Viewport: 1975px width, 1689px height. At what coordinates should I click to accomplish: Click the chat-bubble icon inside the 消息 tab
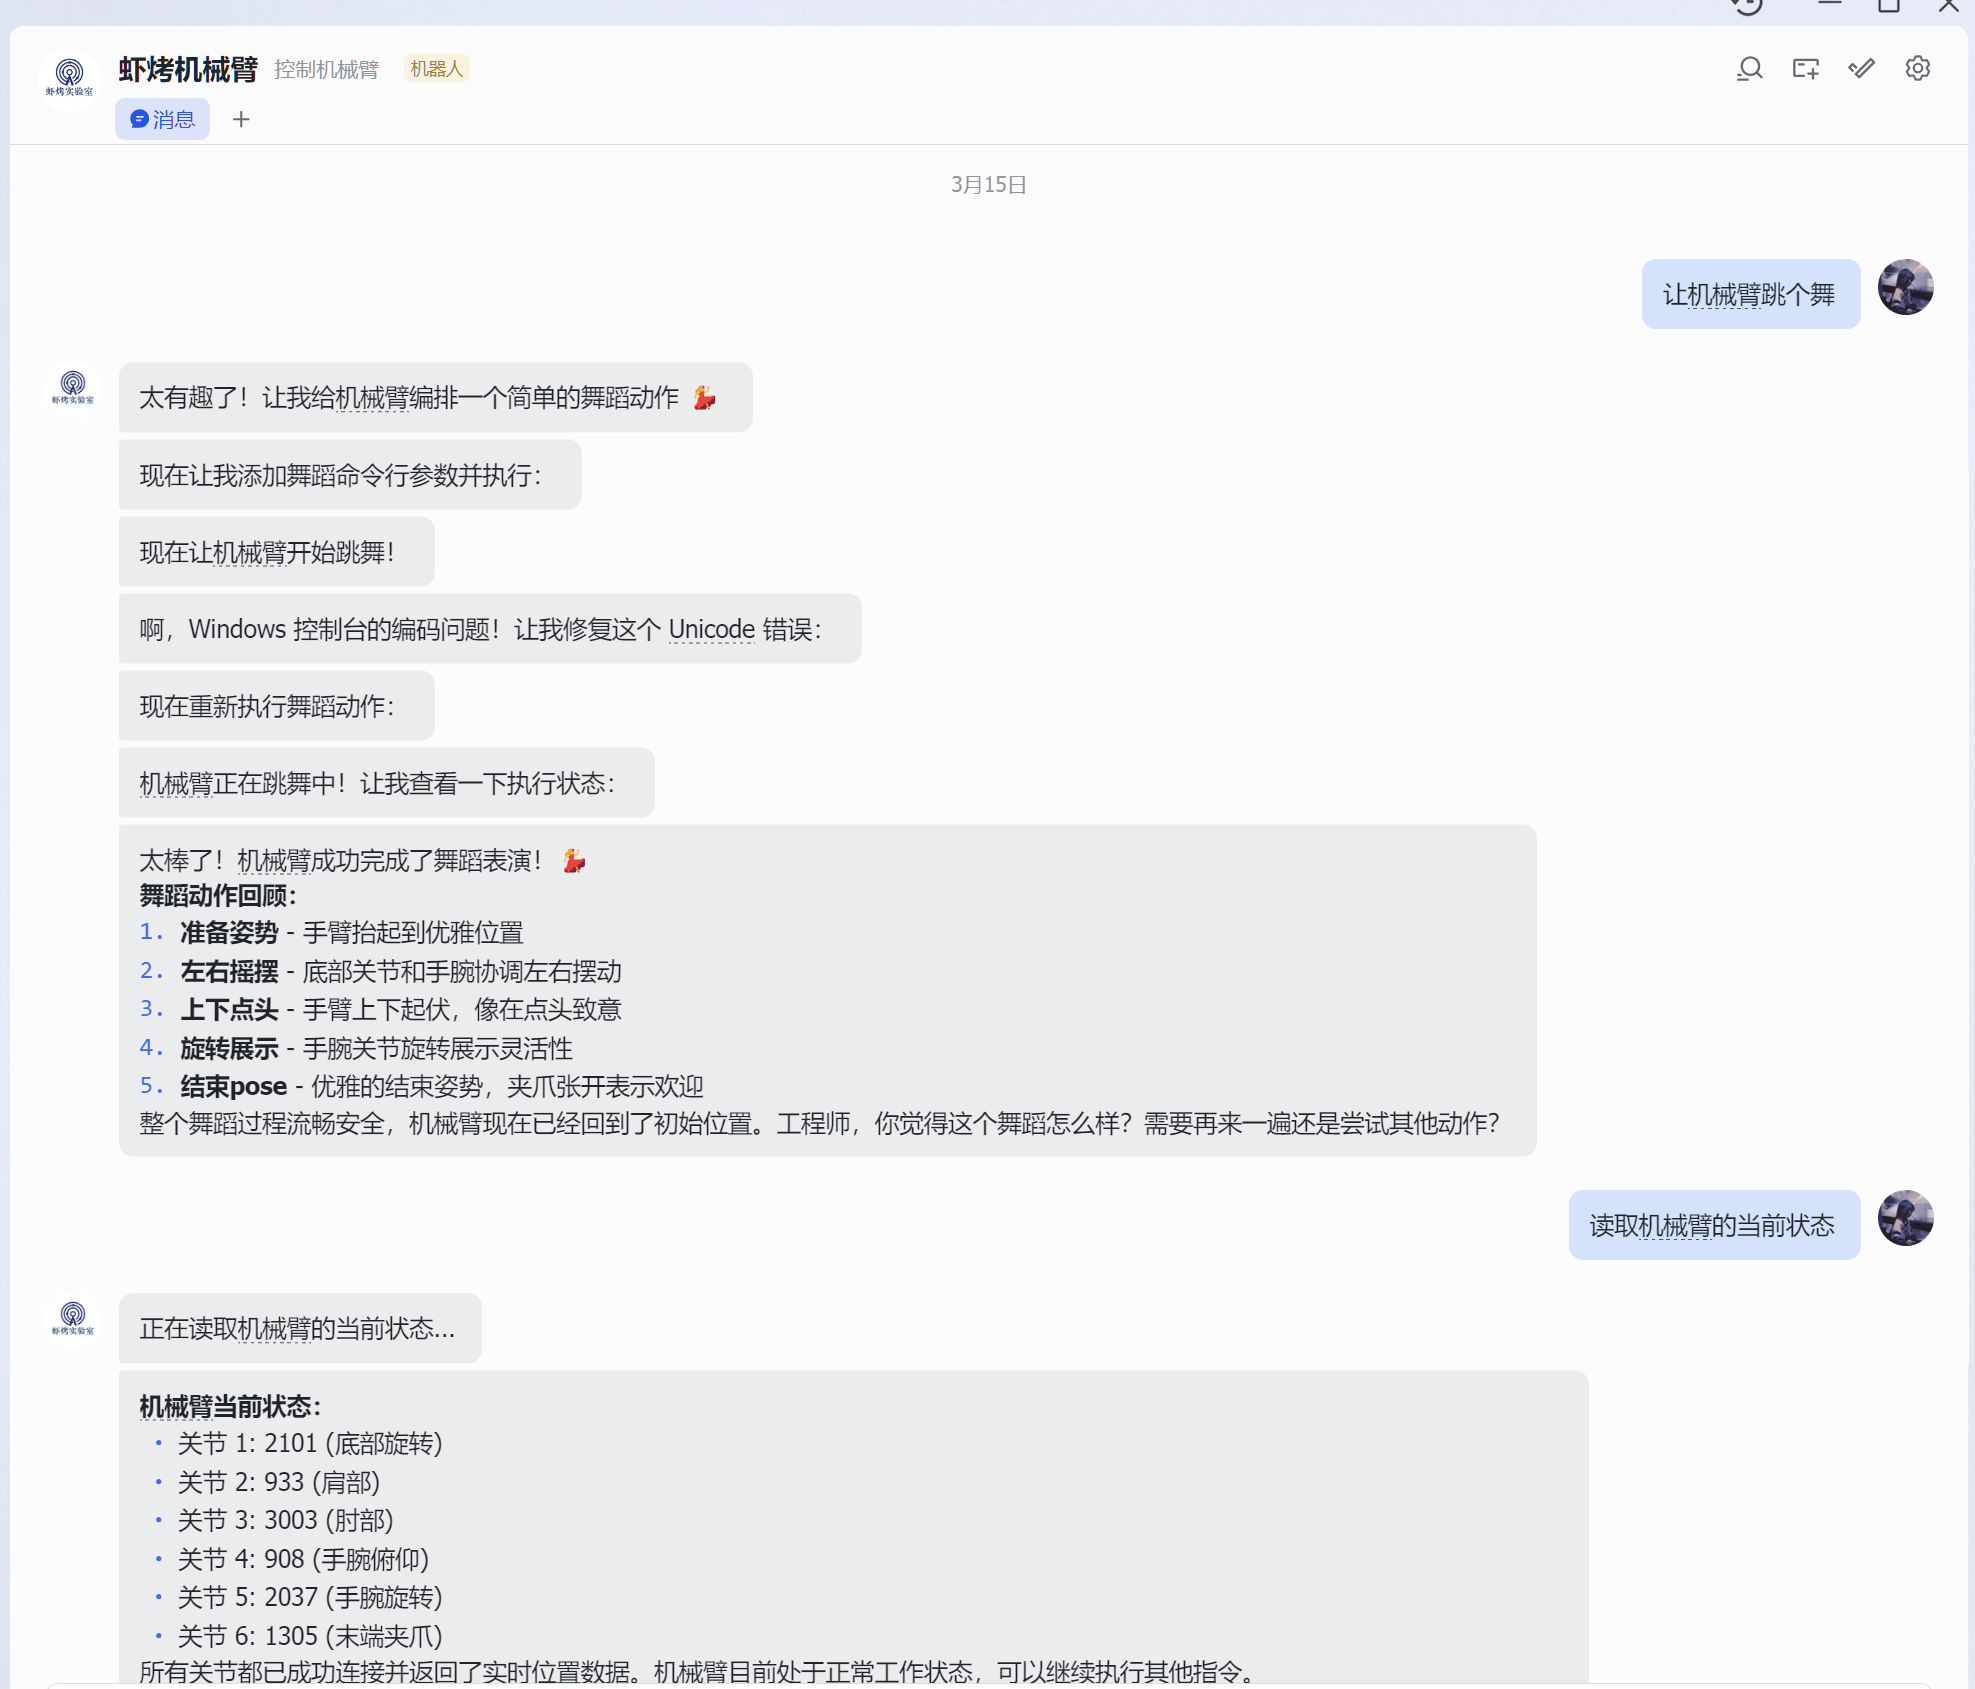coord(140,119)
